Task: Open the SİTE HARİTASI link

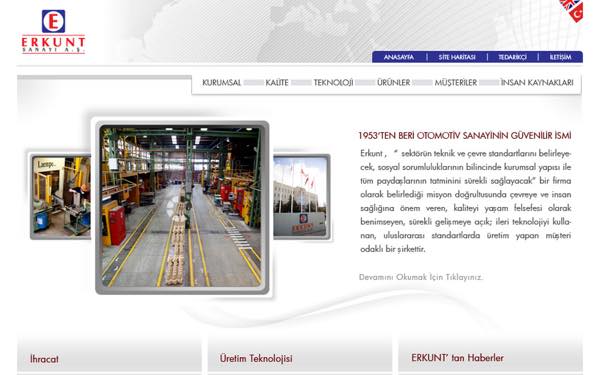Action: [457, 57]
